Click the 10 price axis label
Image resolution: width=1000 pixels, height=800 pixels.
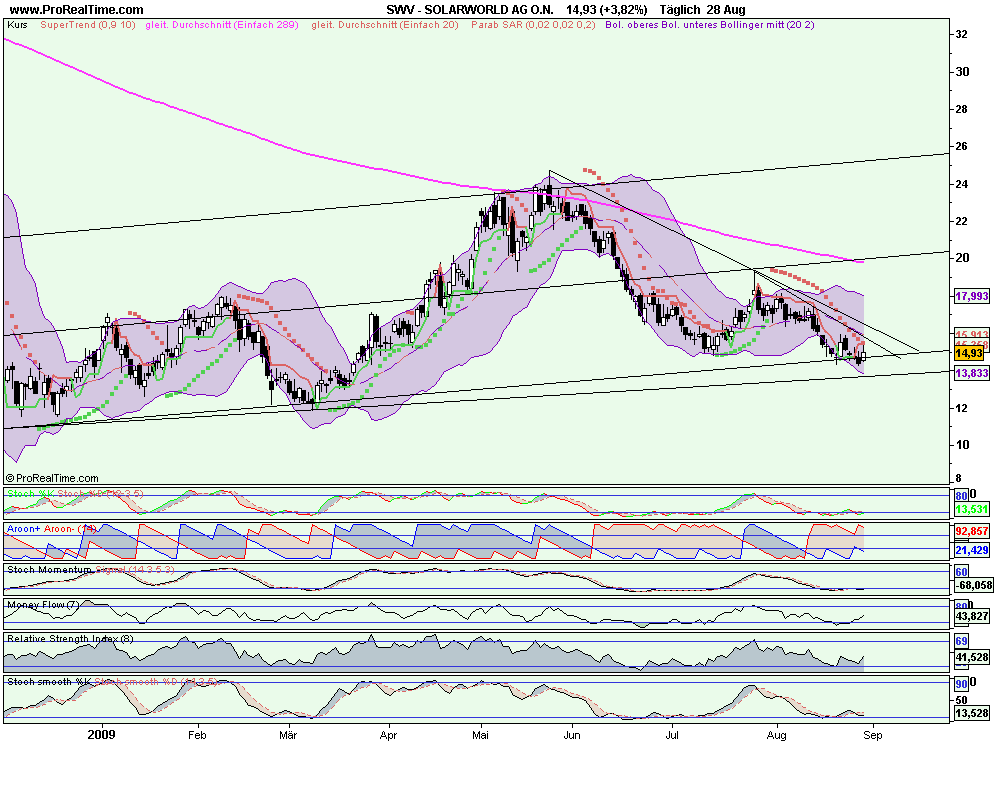pos(962,445)
